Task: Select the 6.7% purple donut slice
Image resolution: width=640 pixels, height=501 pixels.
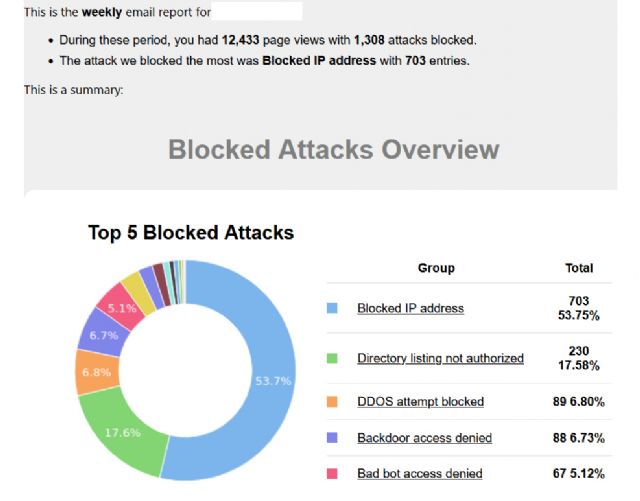Action: (101, 334)
